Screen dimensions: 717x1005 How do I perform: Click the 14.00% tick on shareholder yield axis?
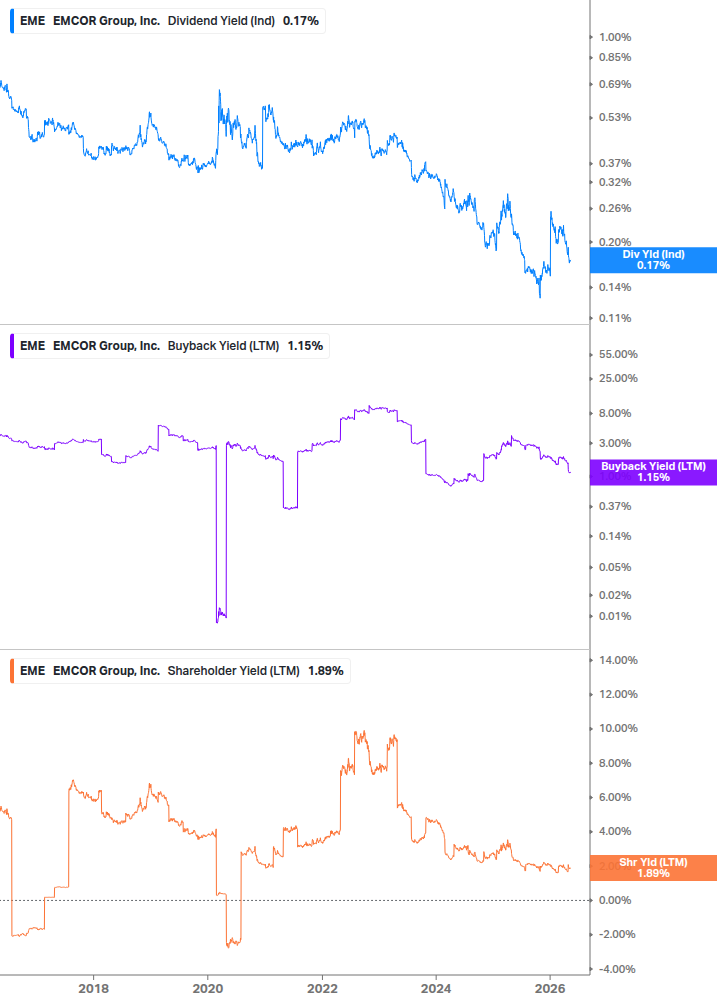click(618, 660)
